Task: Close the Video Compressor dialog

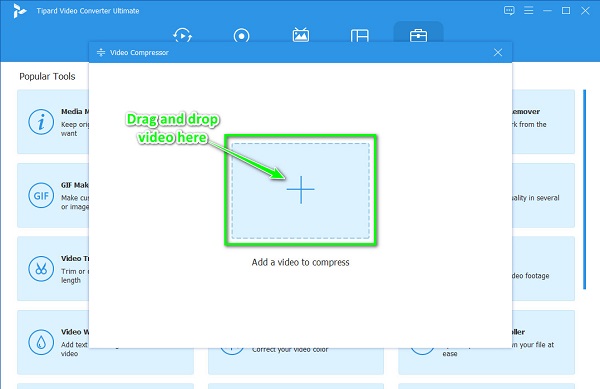Action: click(x=498, y=52)
